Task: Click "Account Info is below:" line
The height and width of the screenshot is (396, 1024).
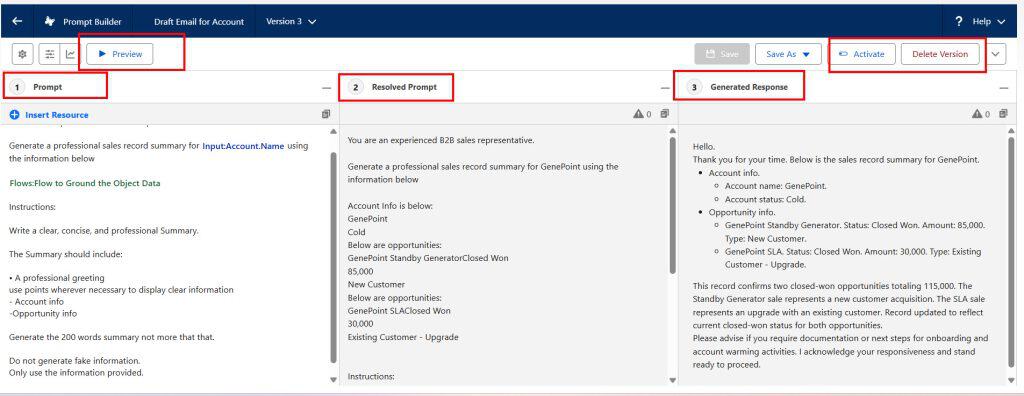Action: tap(391, 206)
